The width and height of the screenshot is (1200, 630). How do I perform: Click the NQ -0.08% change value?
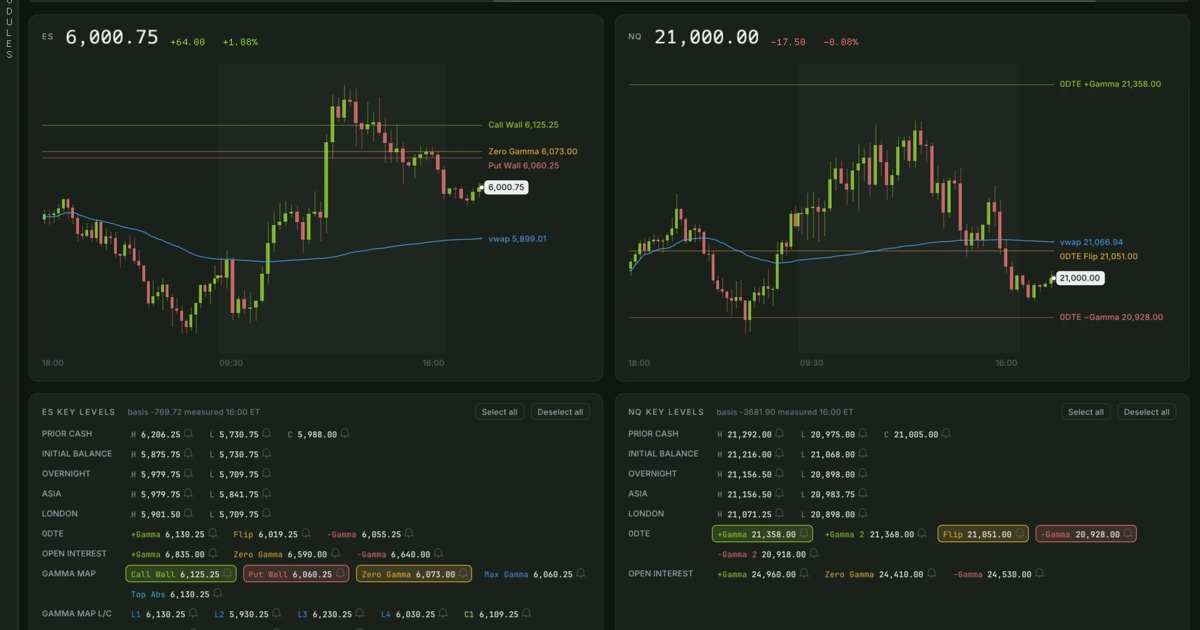[840, 42]
